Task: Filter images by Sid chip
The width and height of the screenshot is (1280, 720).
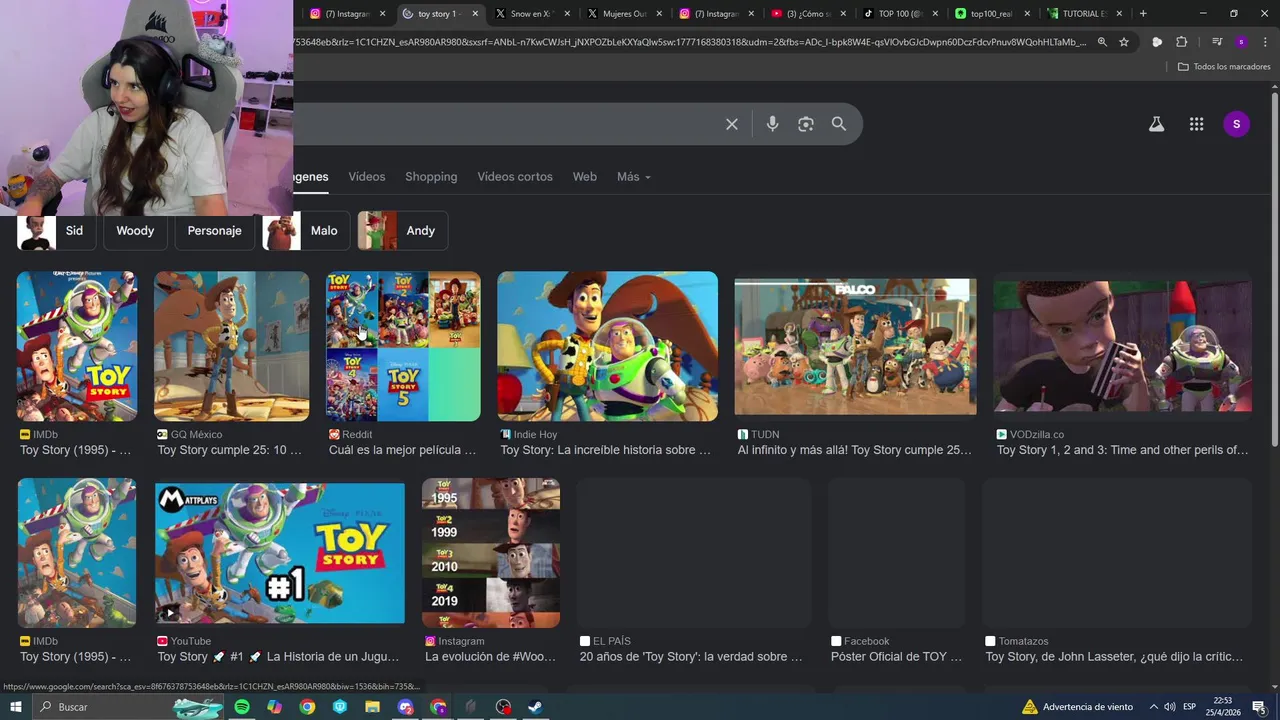Action: (x=56, y=231)
